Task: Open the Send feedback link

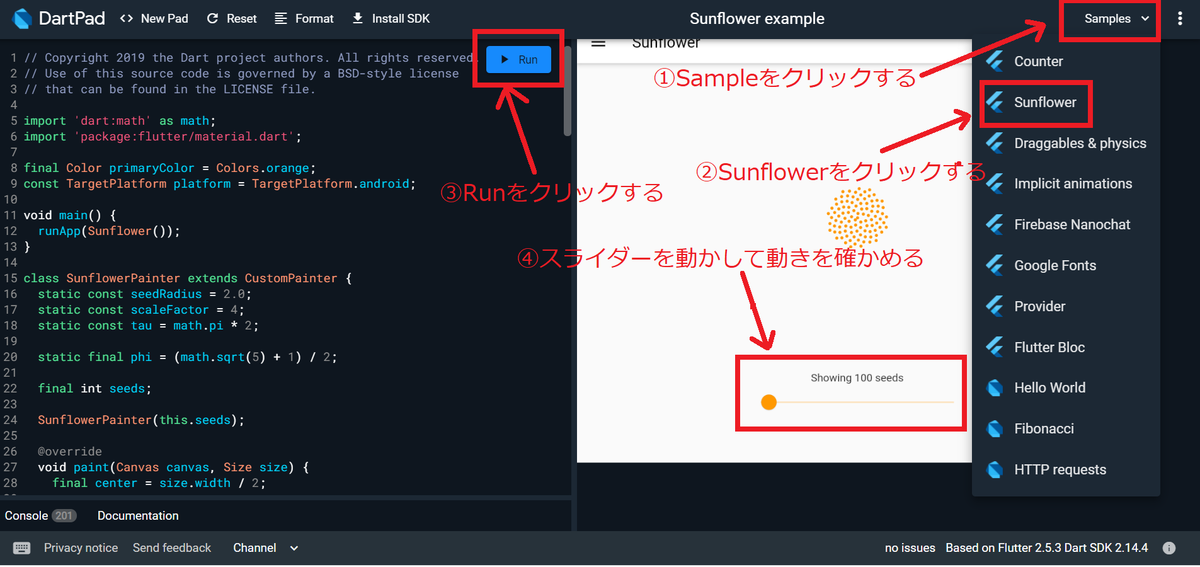Action: pyautogui.click(x=172, y=548)
